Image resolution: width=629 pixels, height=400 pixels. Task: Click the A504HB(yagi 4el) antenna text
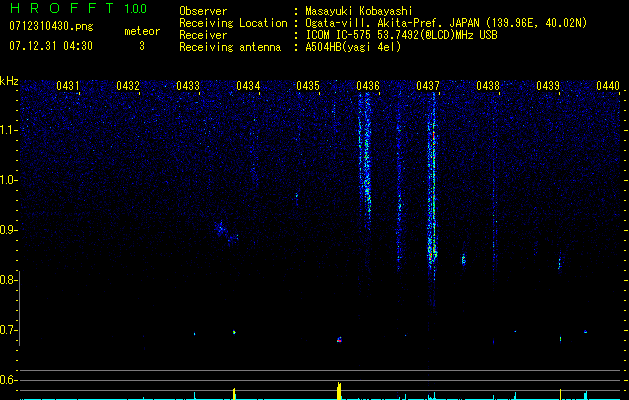[x=353, y=47]
